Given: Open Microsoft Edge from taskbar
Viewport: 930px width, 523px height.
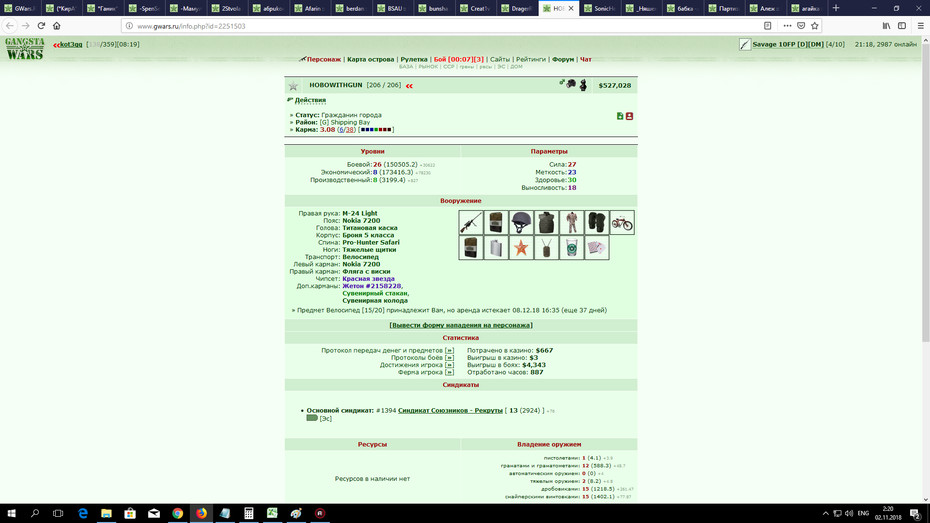Looking at the screenshot, I should 82,514.
